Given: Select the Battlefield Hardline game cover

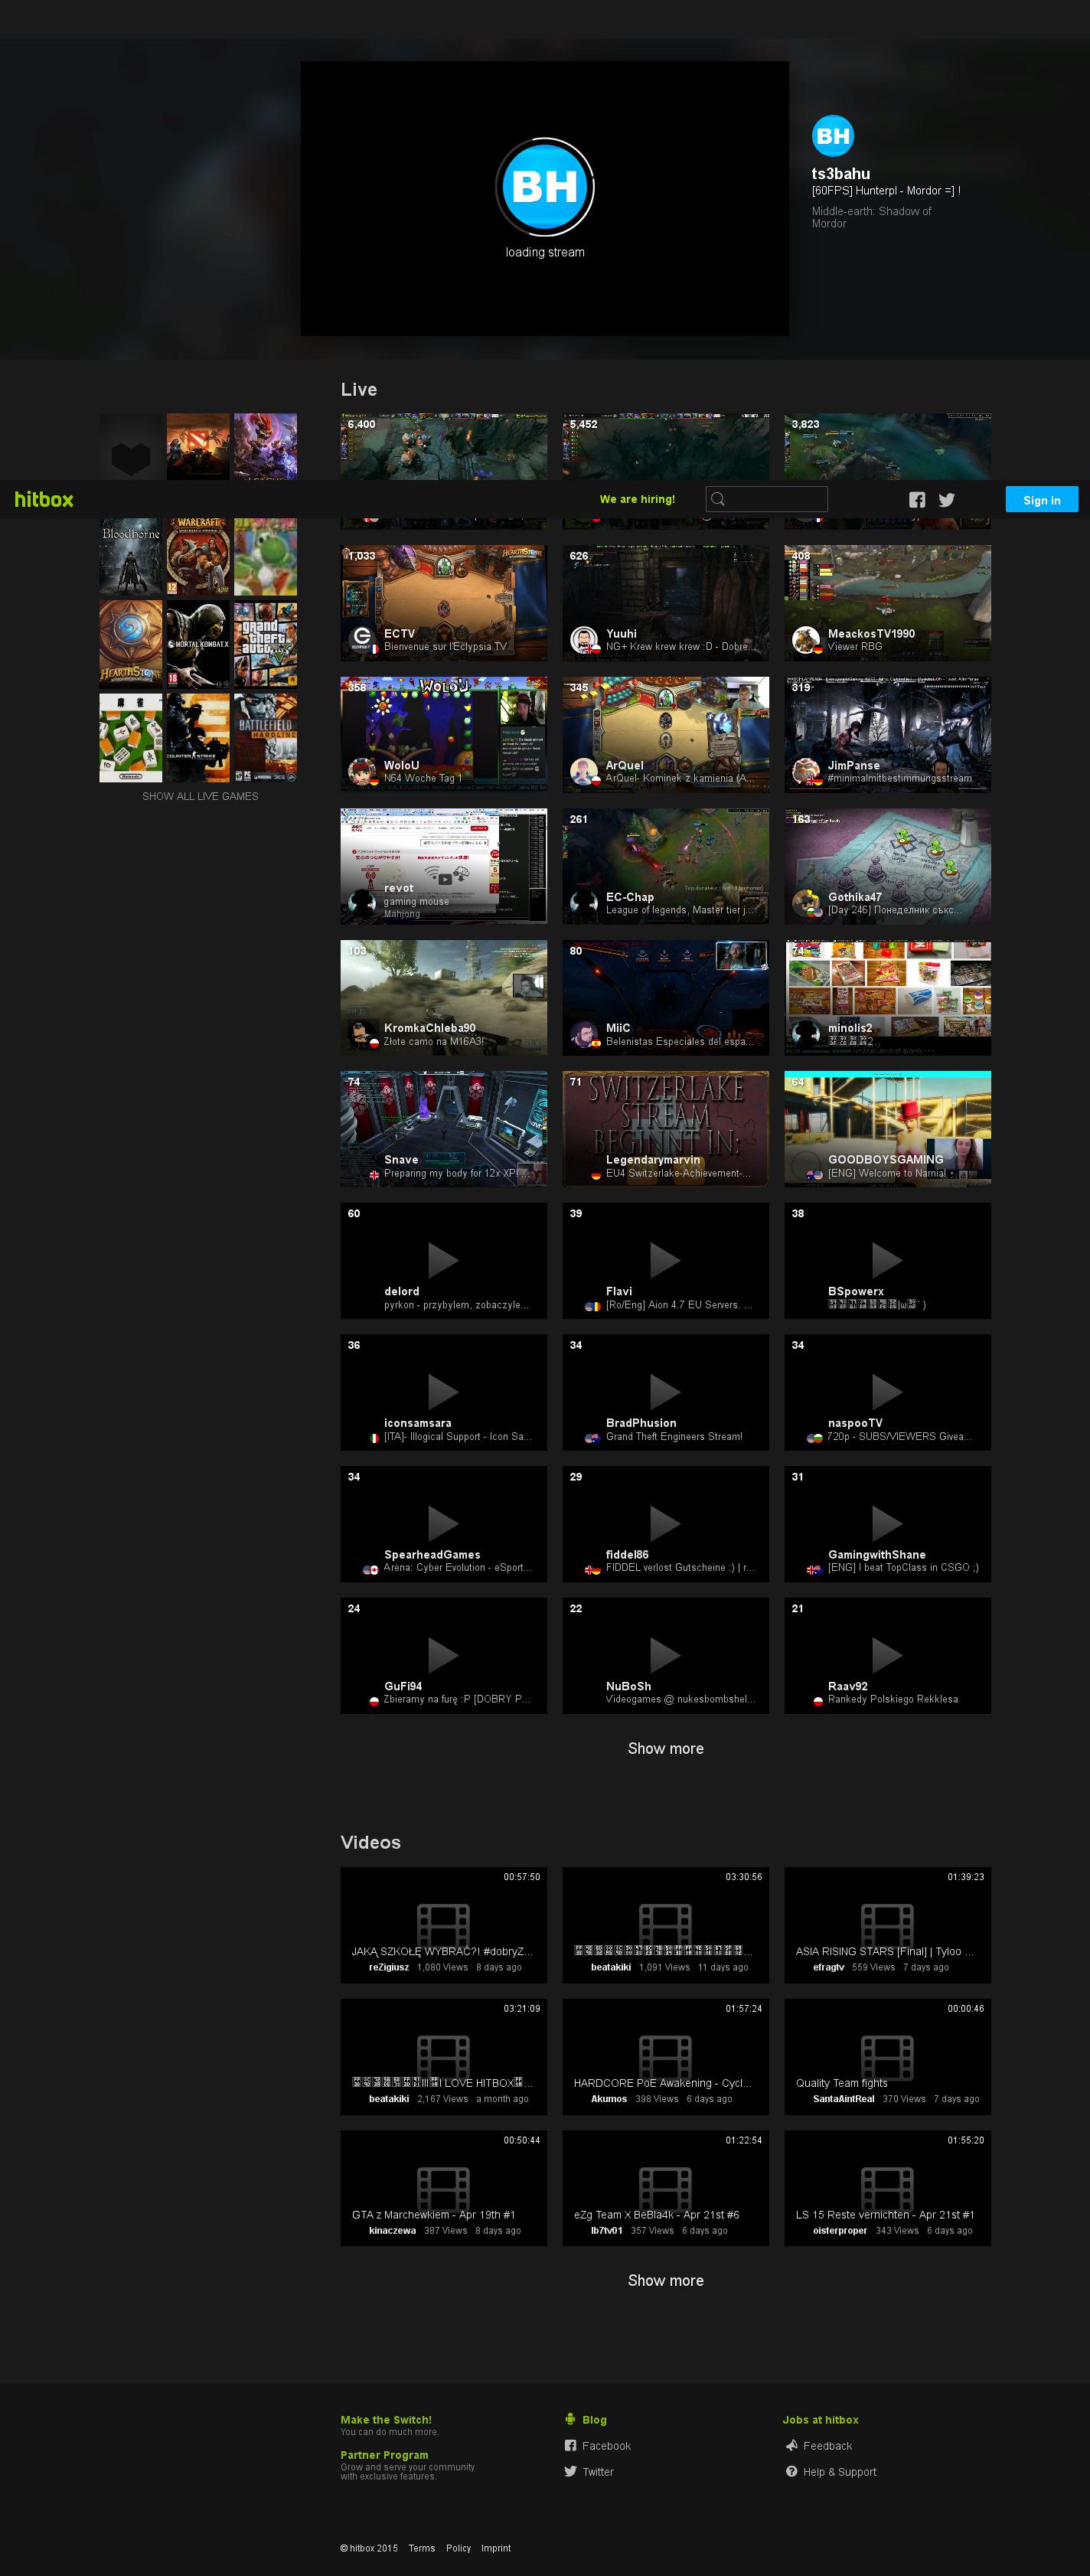Looking at the screenshot, I should pos(265,737).
